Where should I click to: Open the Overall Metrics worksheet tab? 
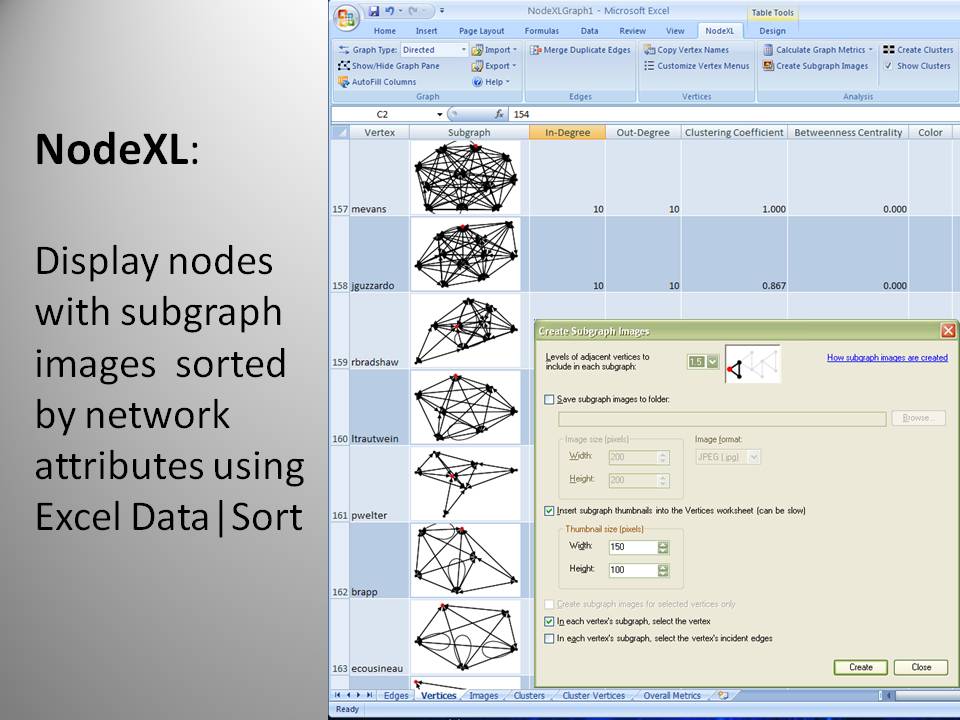point(672,695)
